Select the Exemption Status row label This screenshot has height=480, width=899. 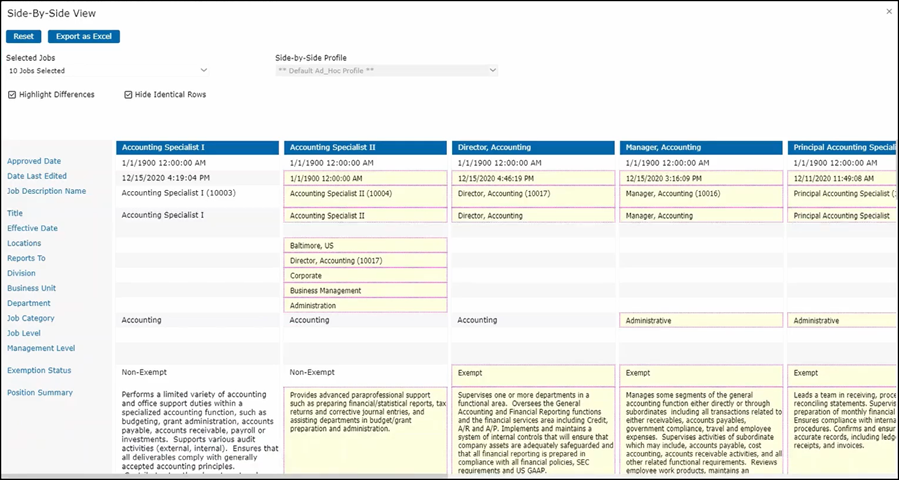tap(39, 371)
